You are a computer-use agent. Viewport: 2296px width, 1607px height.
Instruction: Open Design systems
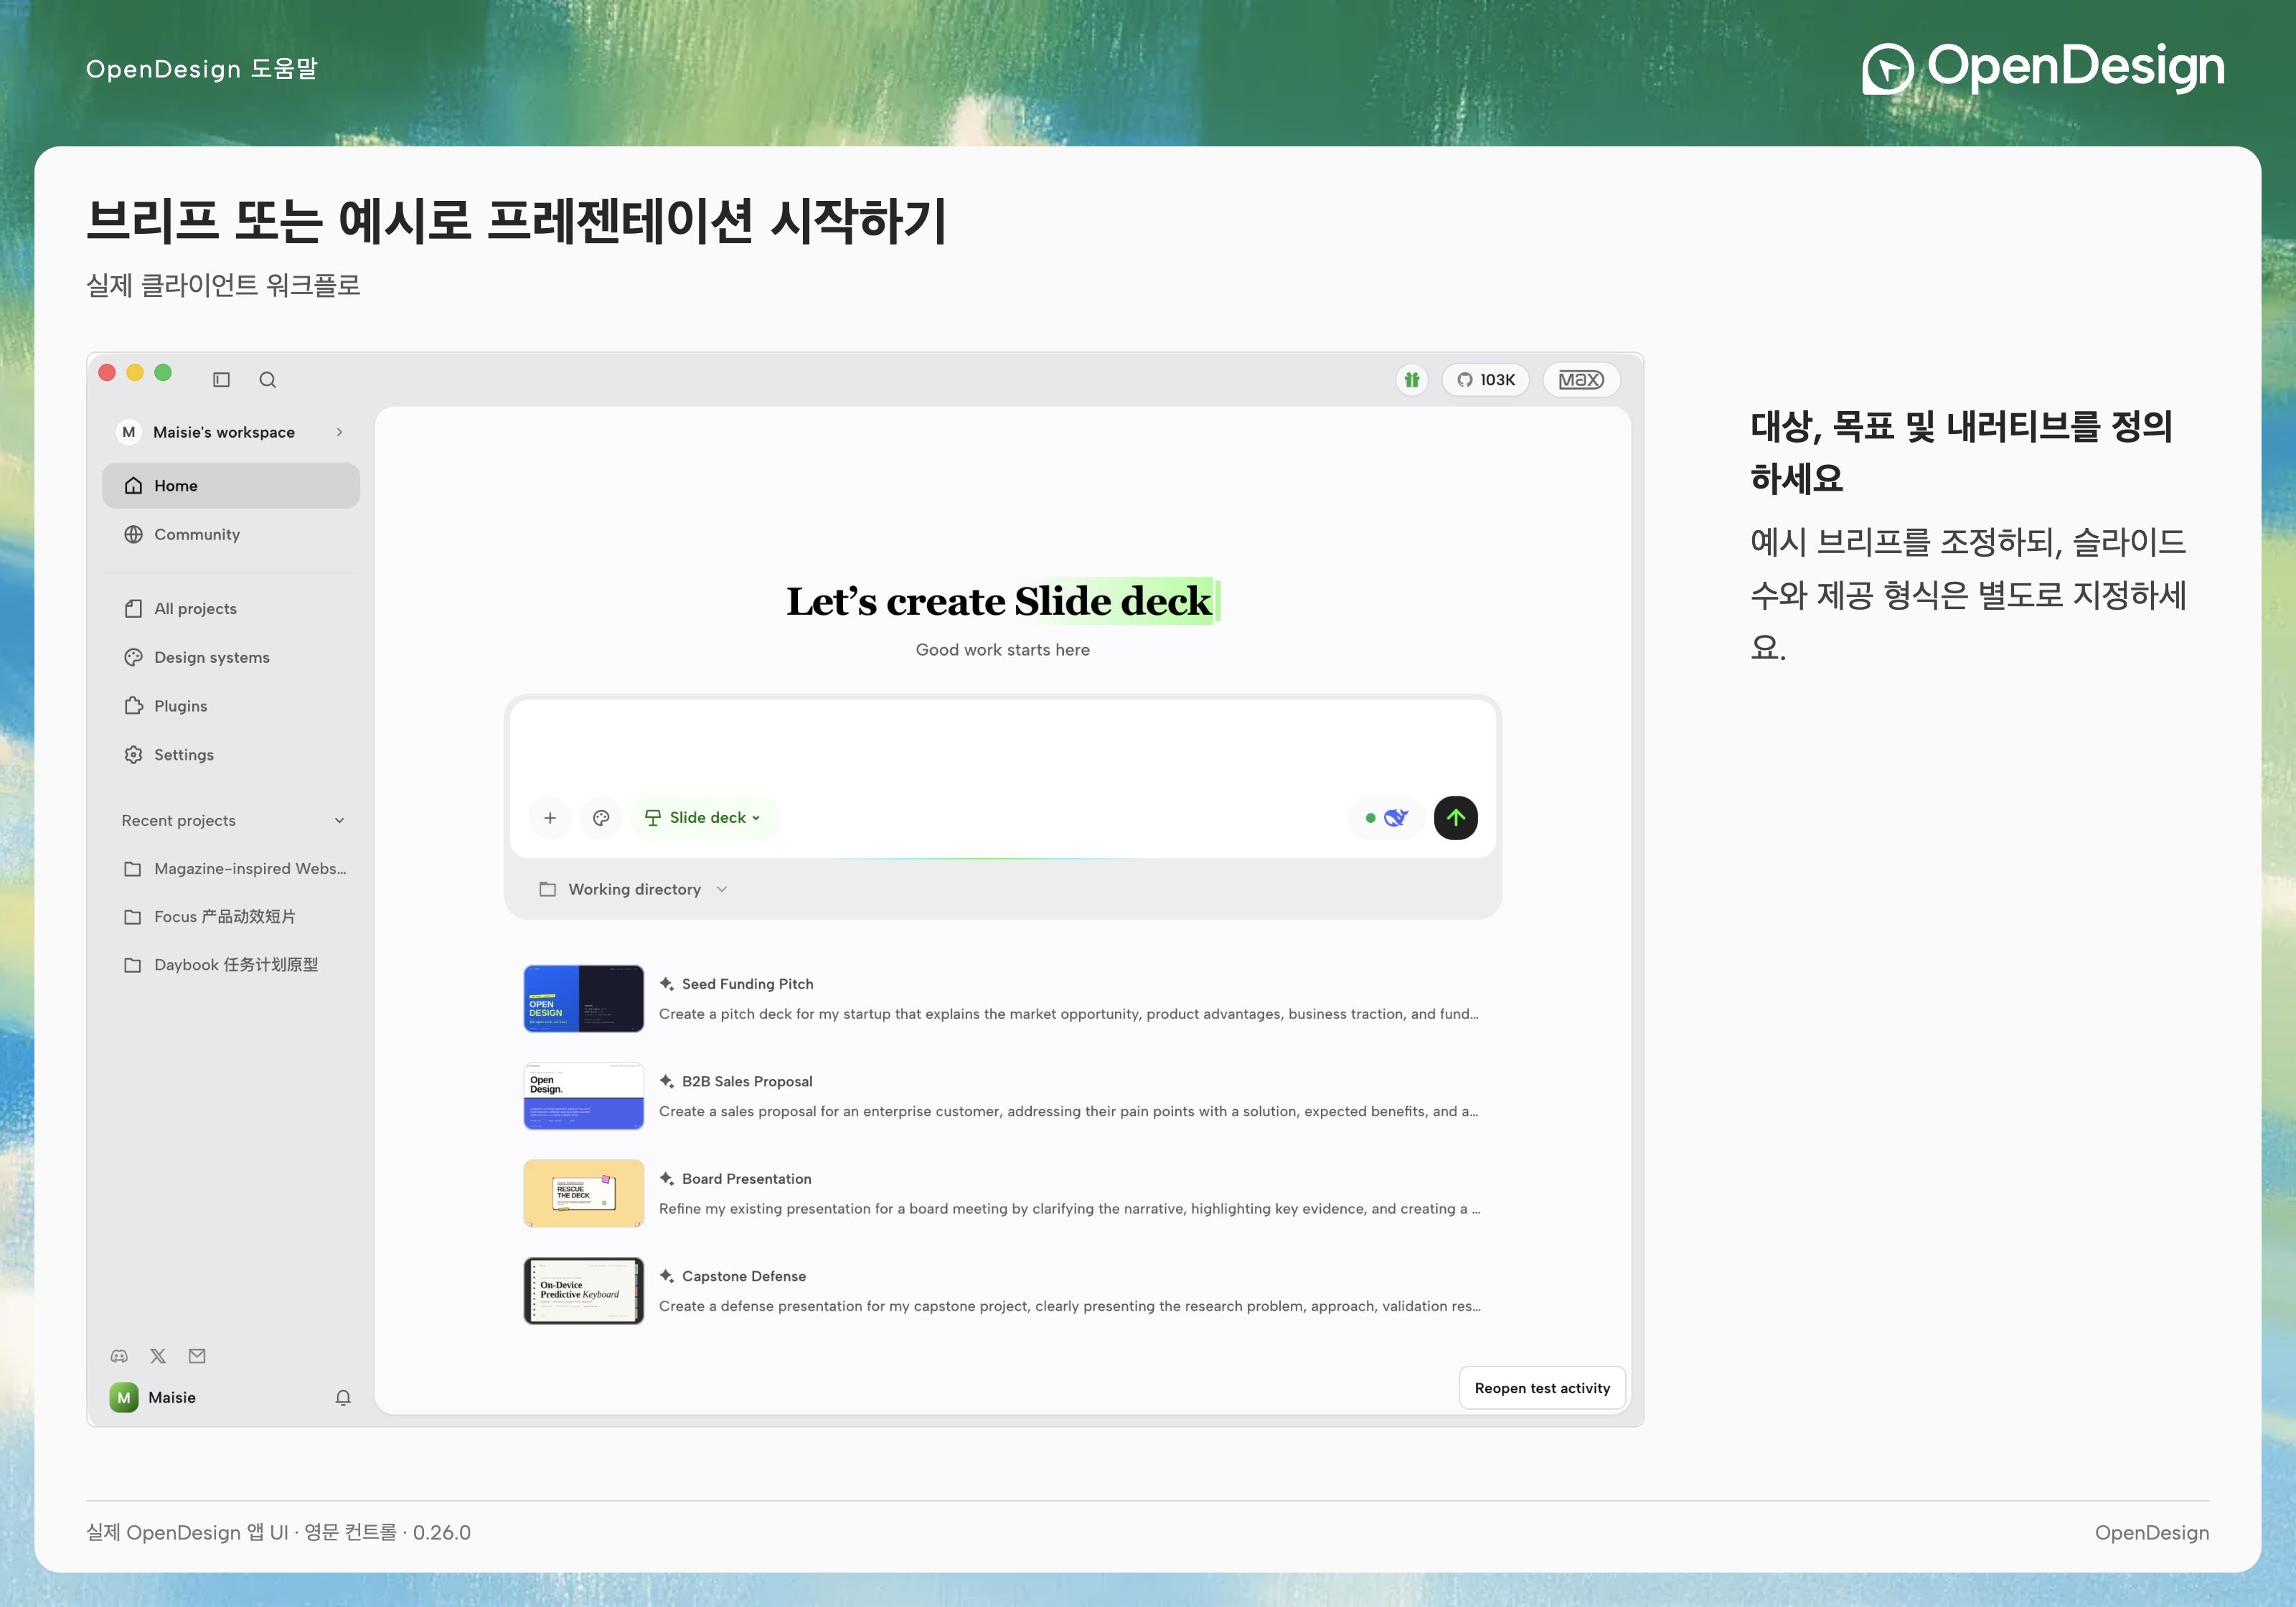tap(230, 657)
